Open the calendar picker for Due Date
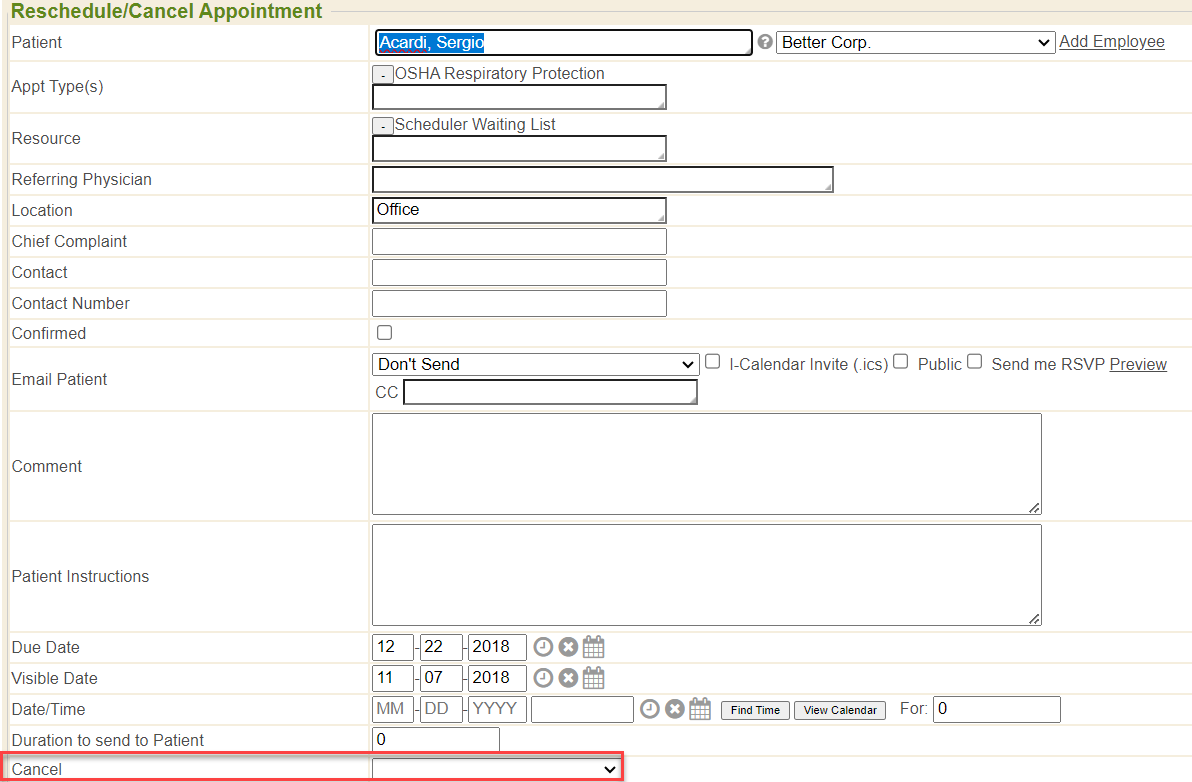Screen dimensions: 1192x782 594,647
